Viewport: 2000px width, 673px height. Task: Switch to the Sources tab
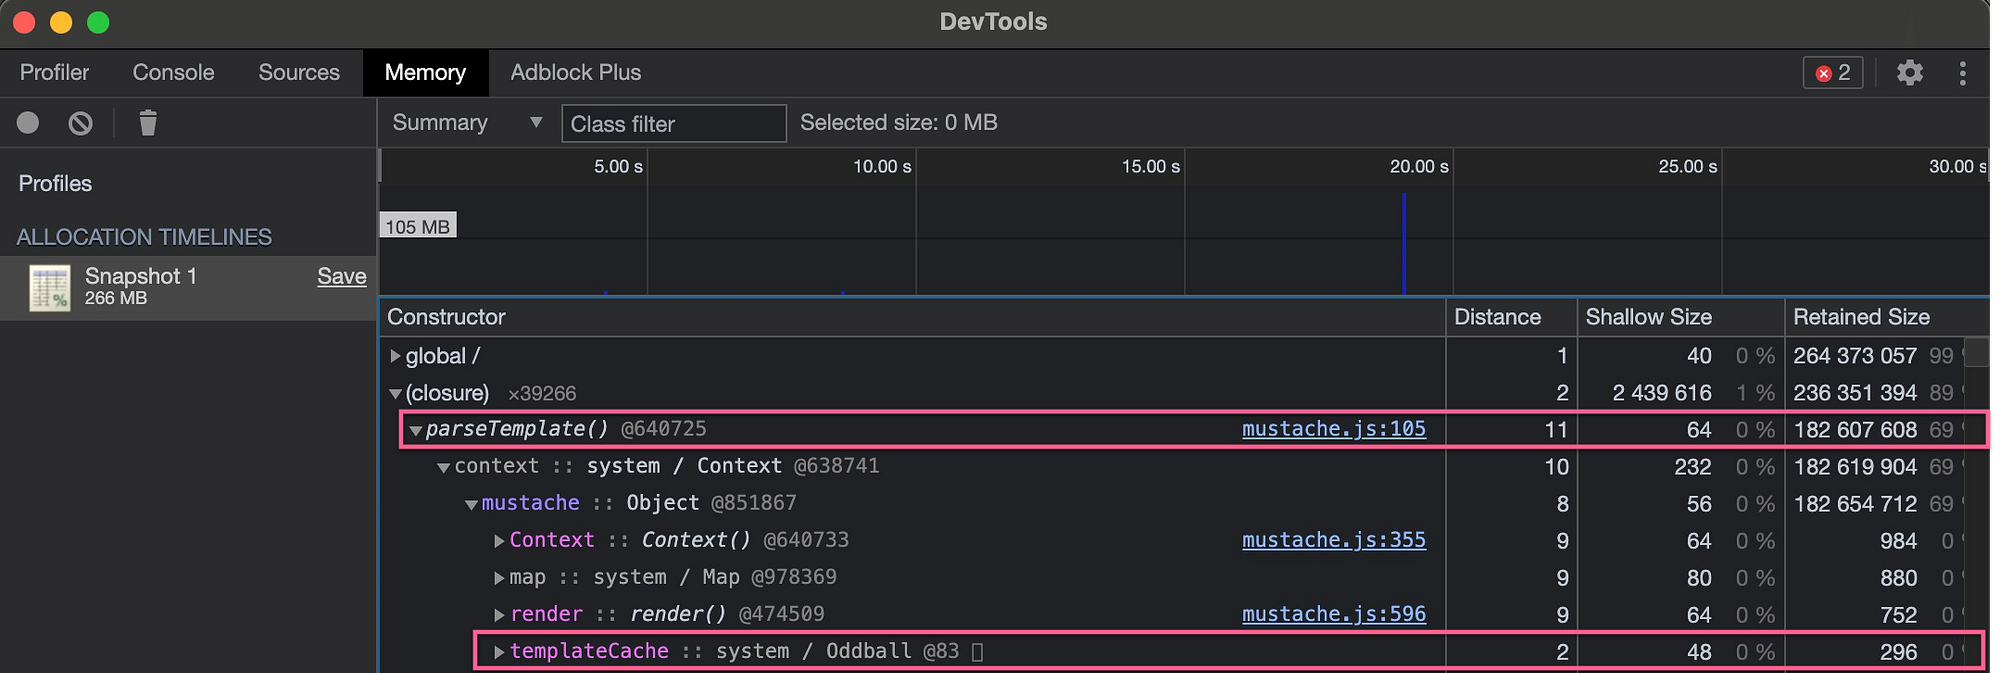tap(299, 73)
